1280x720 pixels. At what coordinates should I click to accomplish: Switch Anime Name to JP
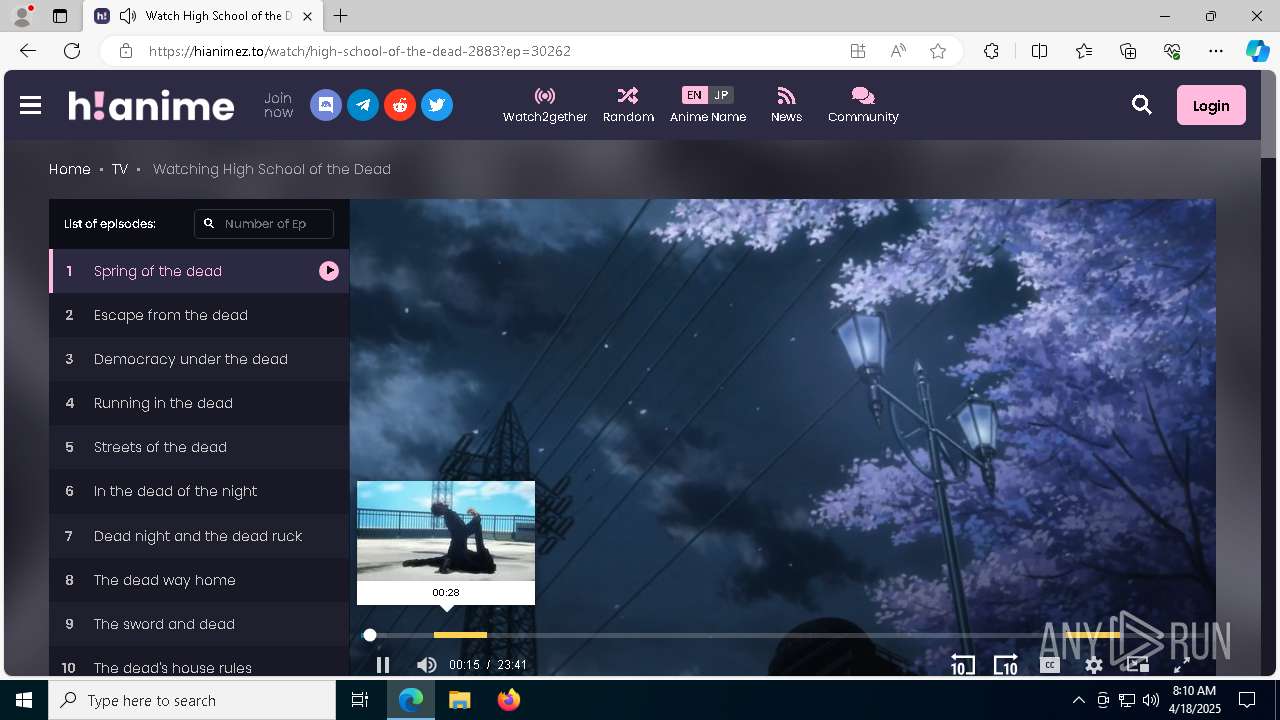[x=721, y=95]
